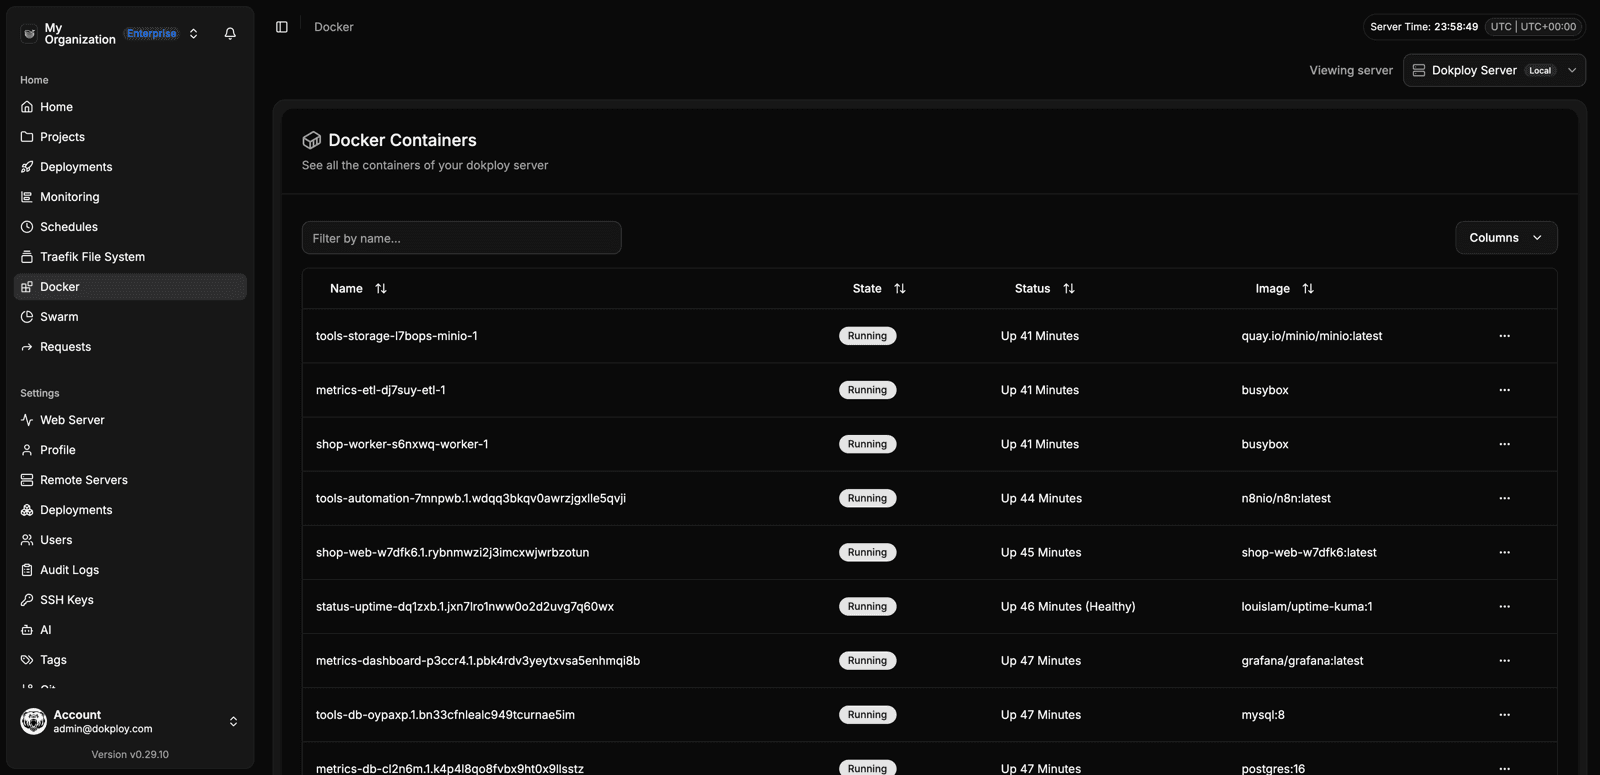
Task: Click the mysql:8 image cell
Action: pyautogui.click(x=1263, y=715)
